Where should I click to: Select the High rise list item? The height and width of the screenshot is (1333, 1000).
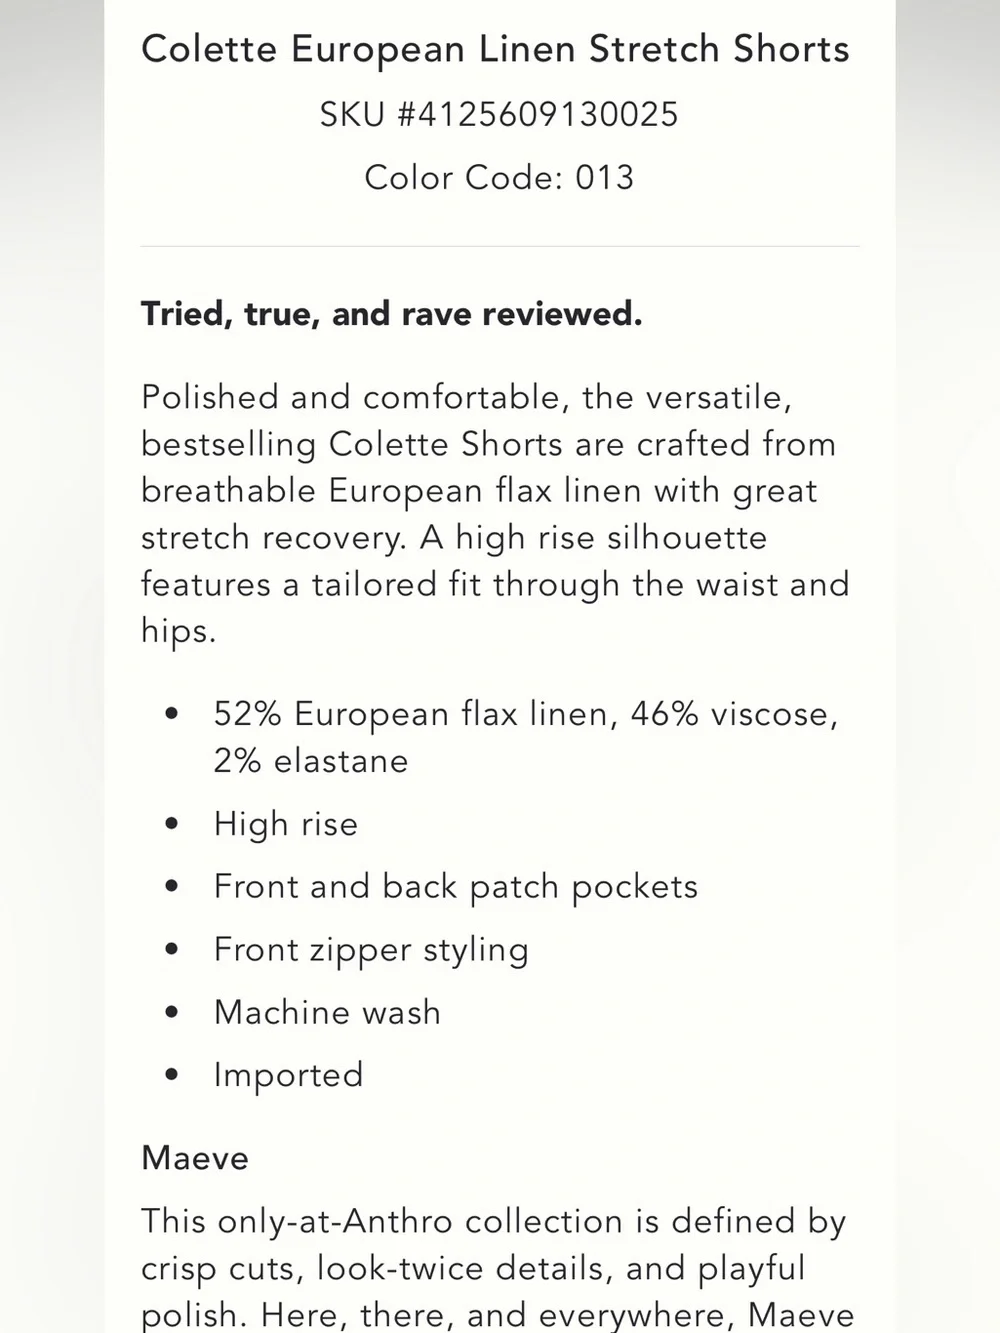285,824
